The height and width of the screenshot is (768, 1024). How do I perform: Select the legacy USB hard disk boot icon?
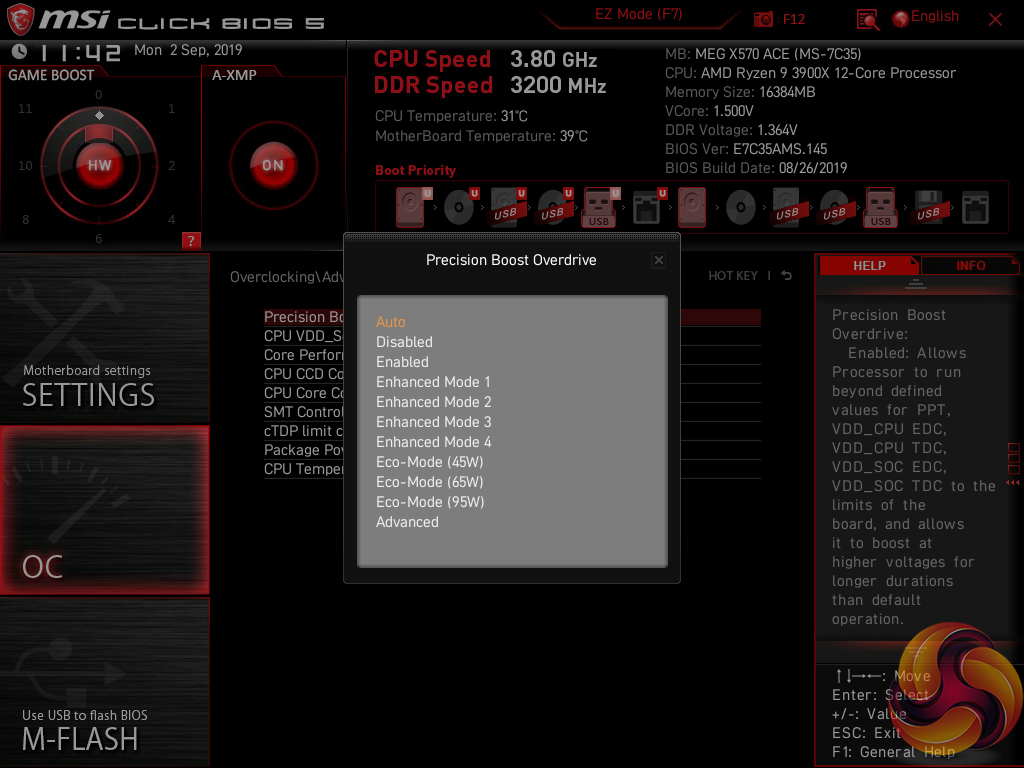[x=787, y=207]
